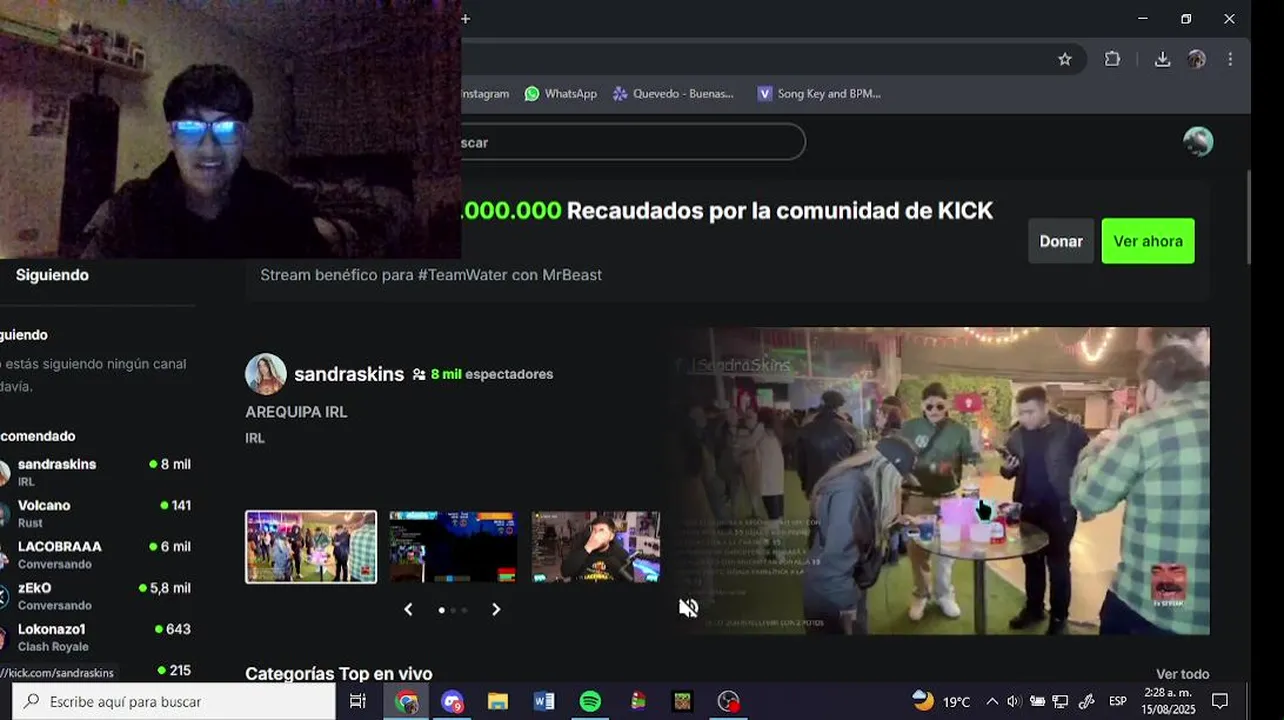Open zEkO channel in recommended list

(96, 595)
